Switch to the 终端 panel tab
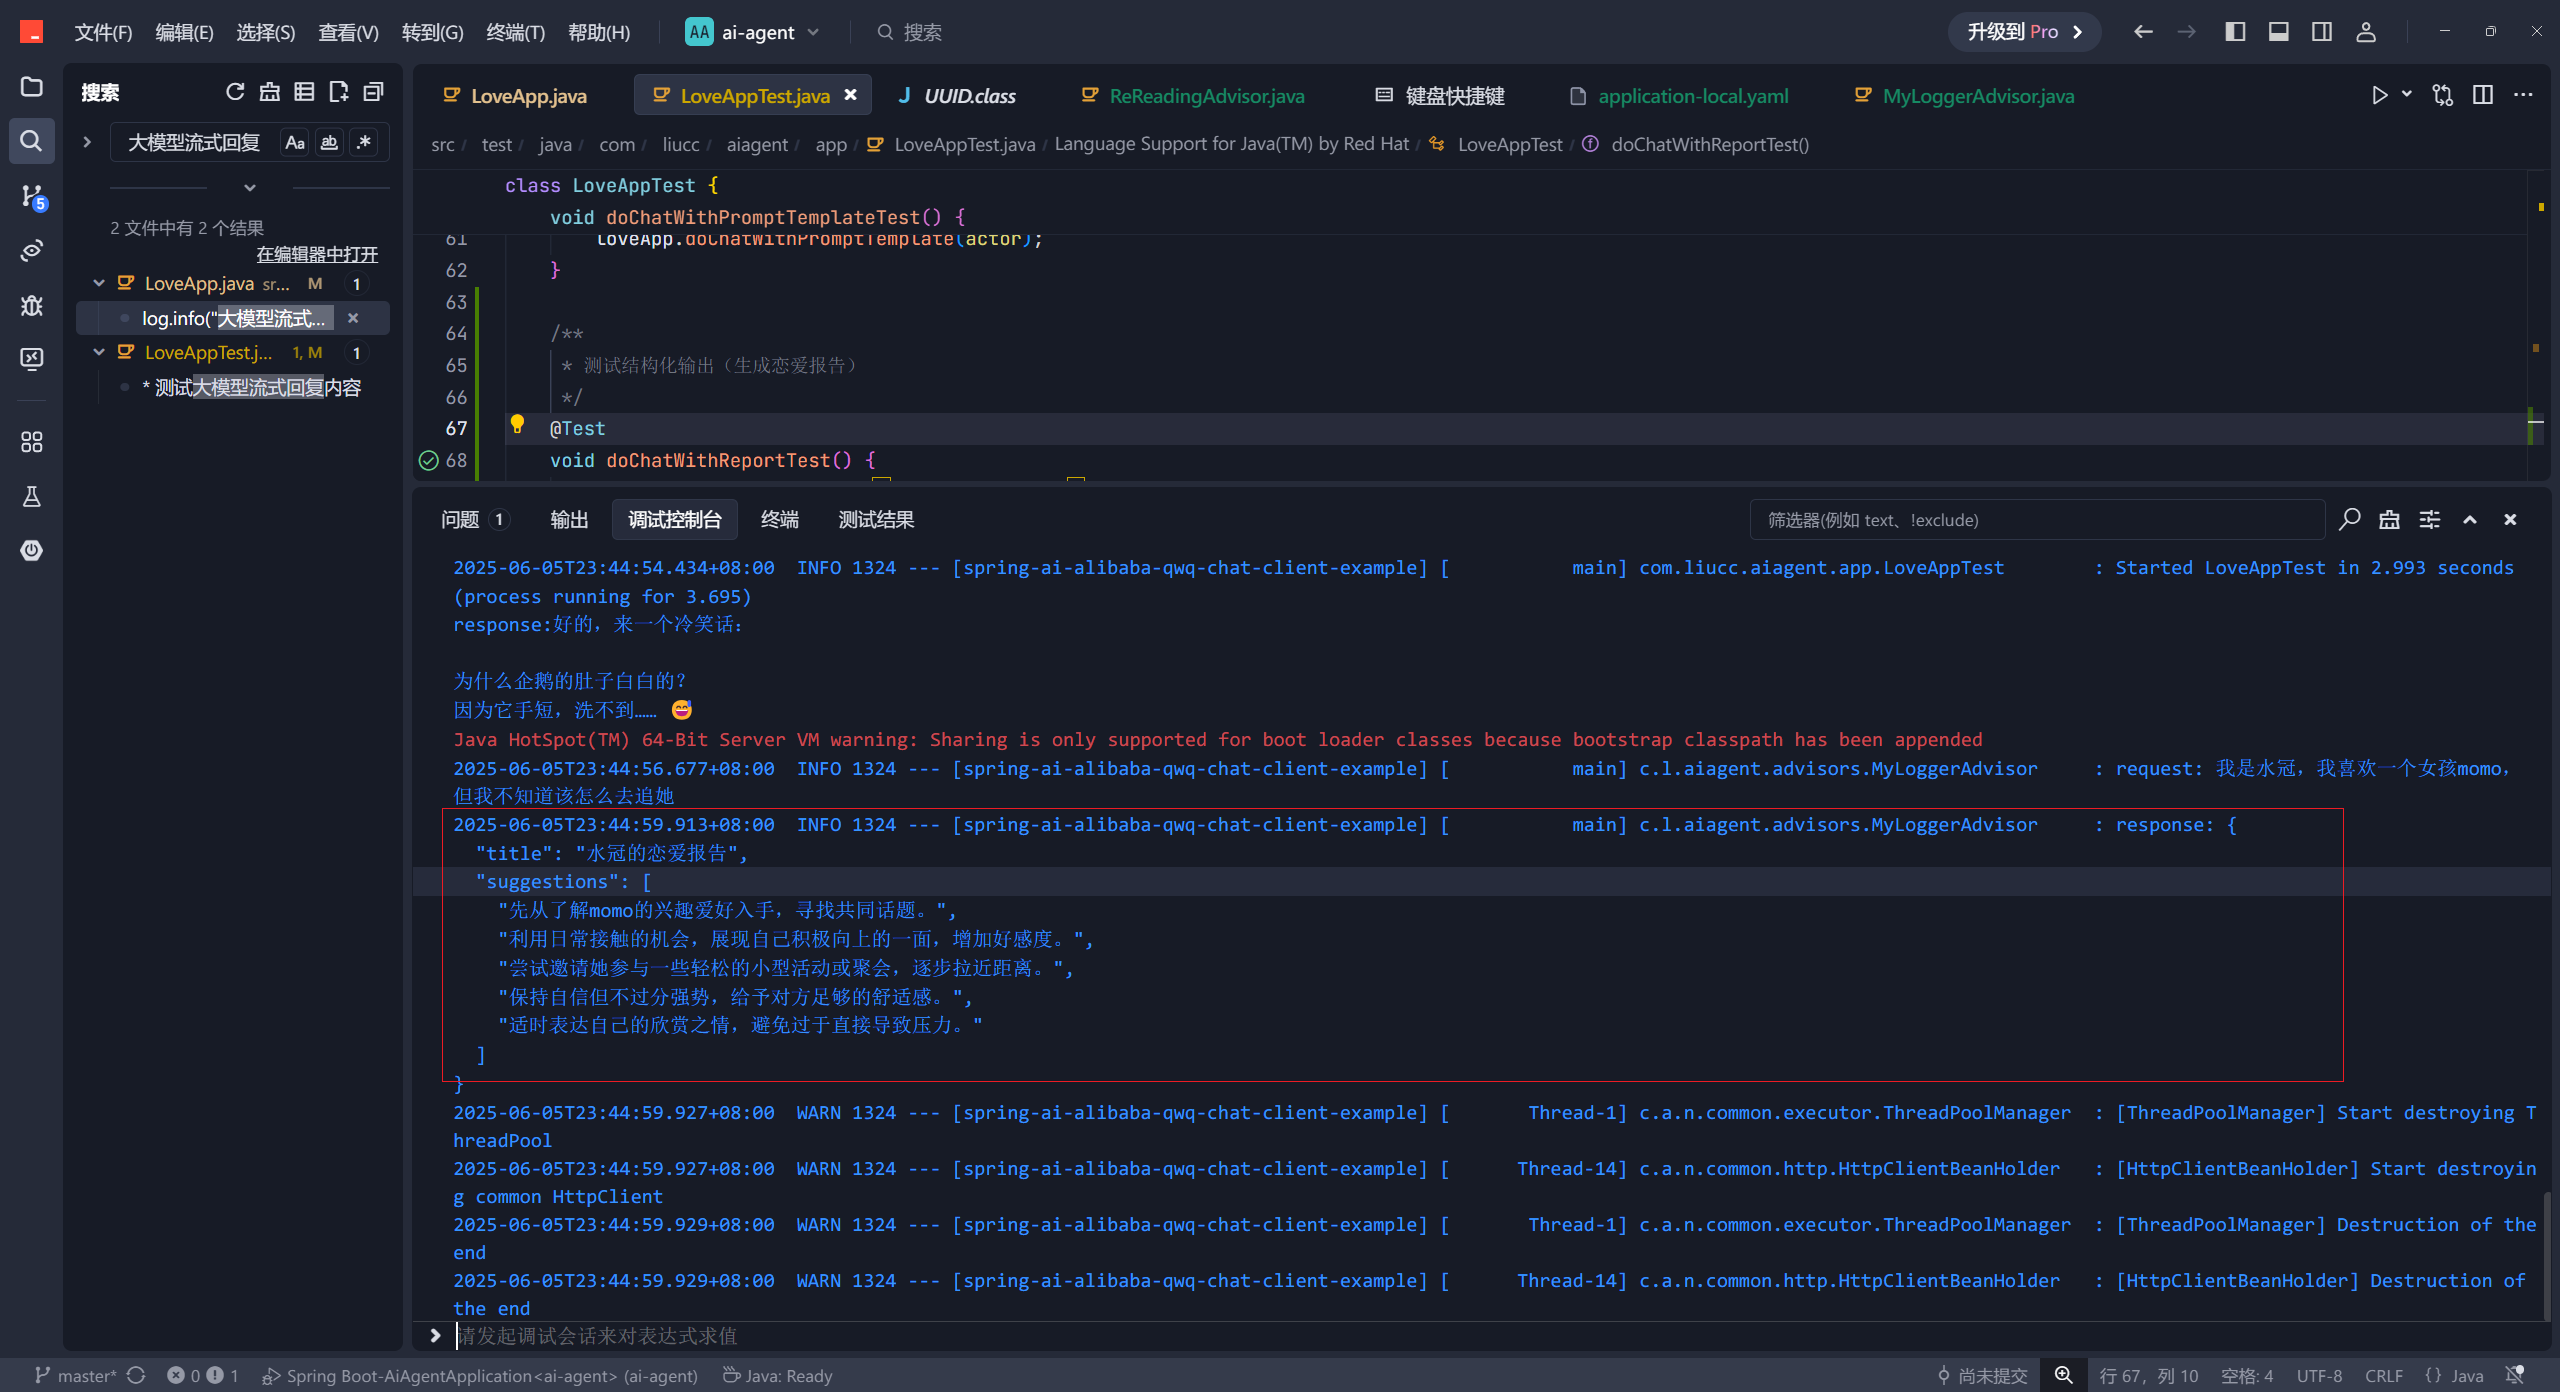This screenshot has height=1392, width=2560. (x=779, y=520)
